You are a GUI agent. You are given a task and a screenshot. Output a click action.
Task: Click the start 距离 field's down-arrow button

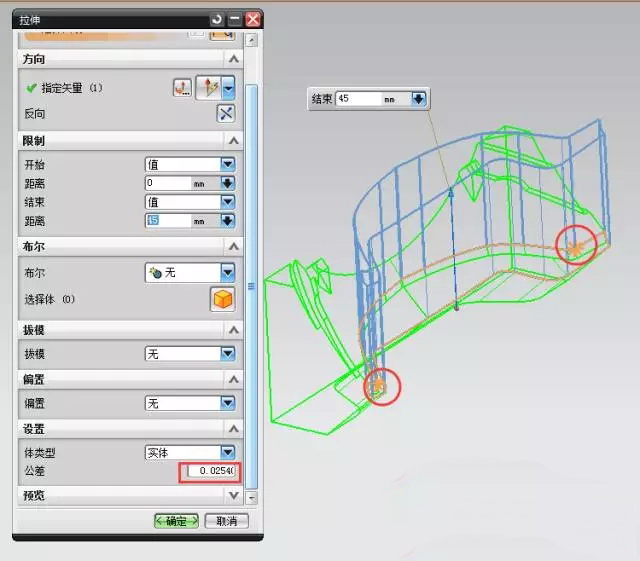(227, 183)
